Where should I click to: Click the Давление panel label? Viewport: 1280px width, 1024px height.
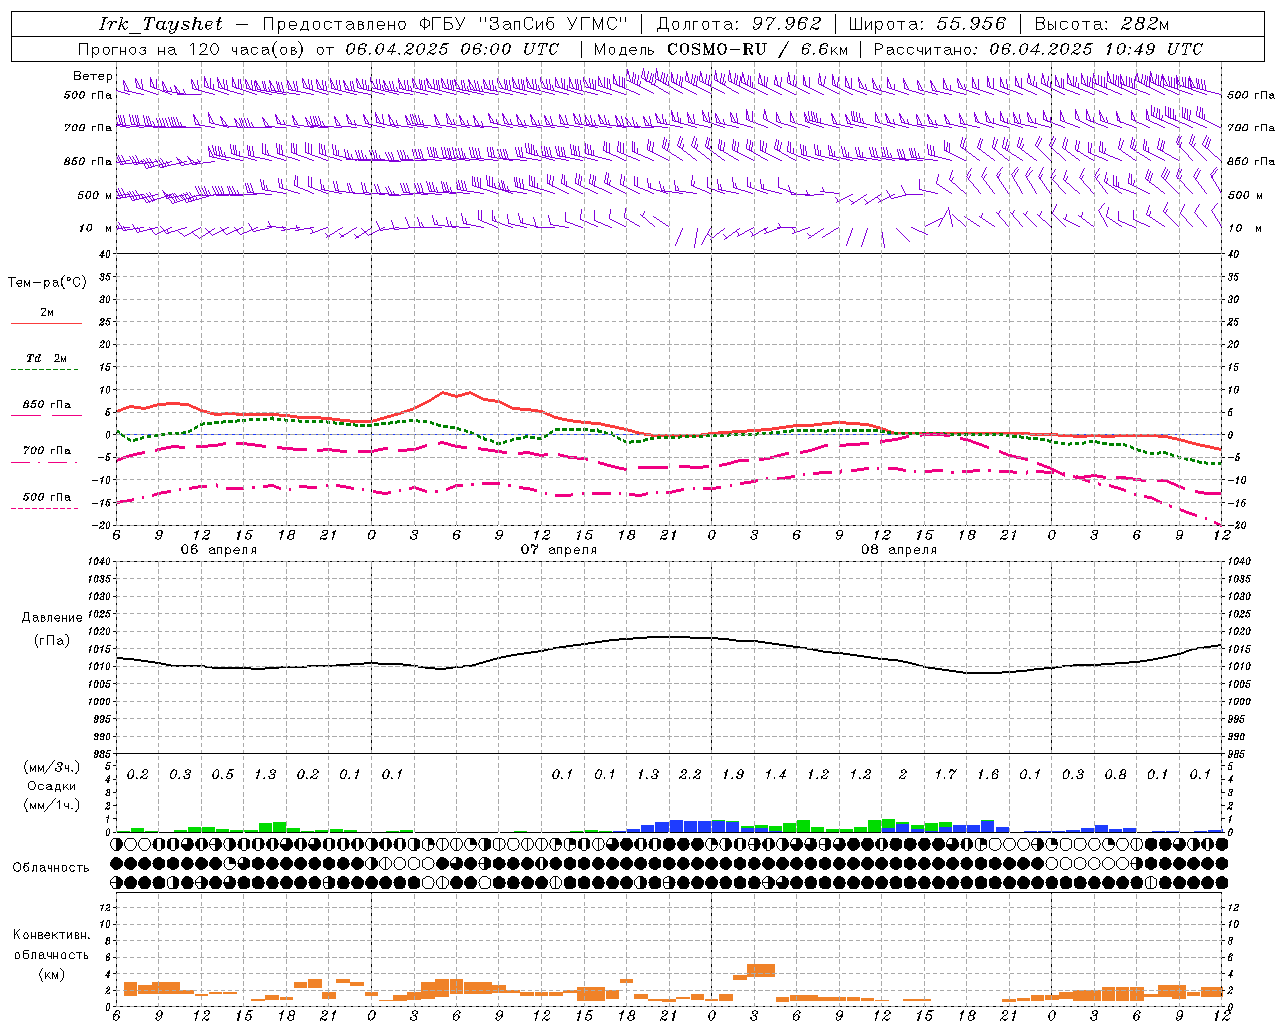[x=52, y=618]
